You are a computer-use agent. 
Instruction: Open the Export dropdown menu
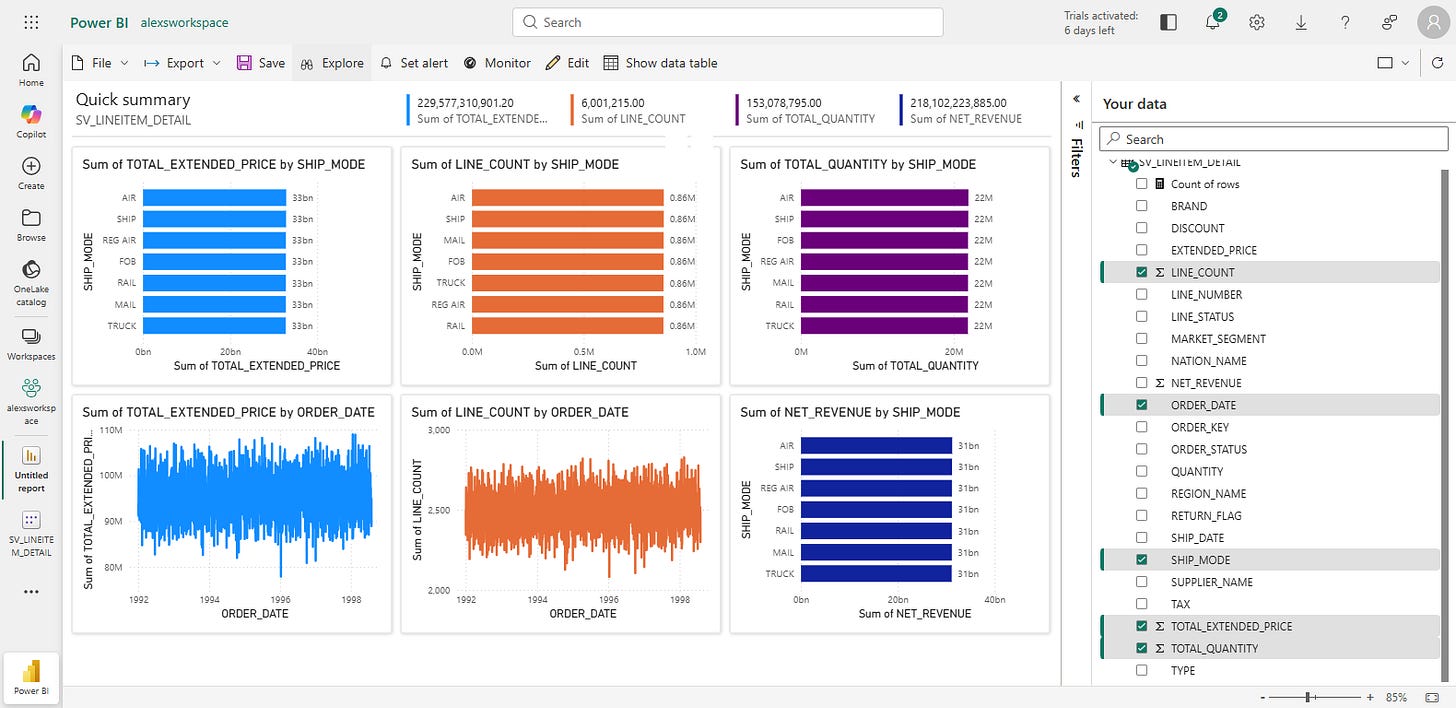click(x=182, y=62)
